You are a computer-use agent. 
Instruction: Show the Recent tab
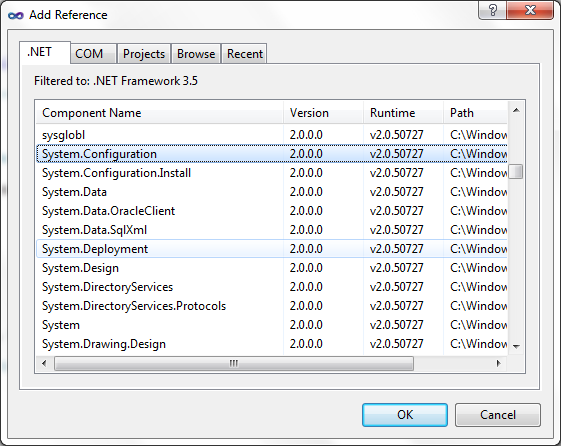click(245, 54)
